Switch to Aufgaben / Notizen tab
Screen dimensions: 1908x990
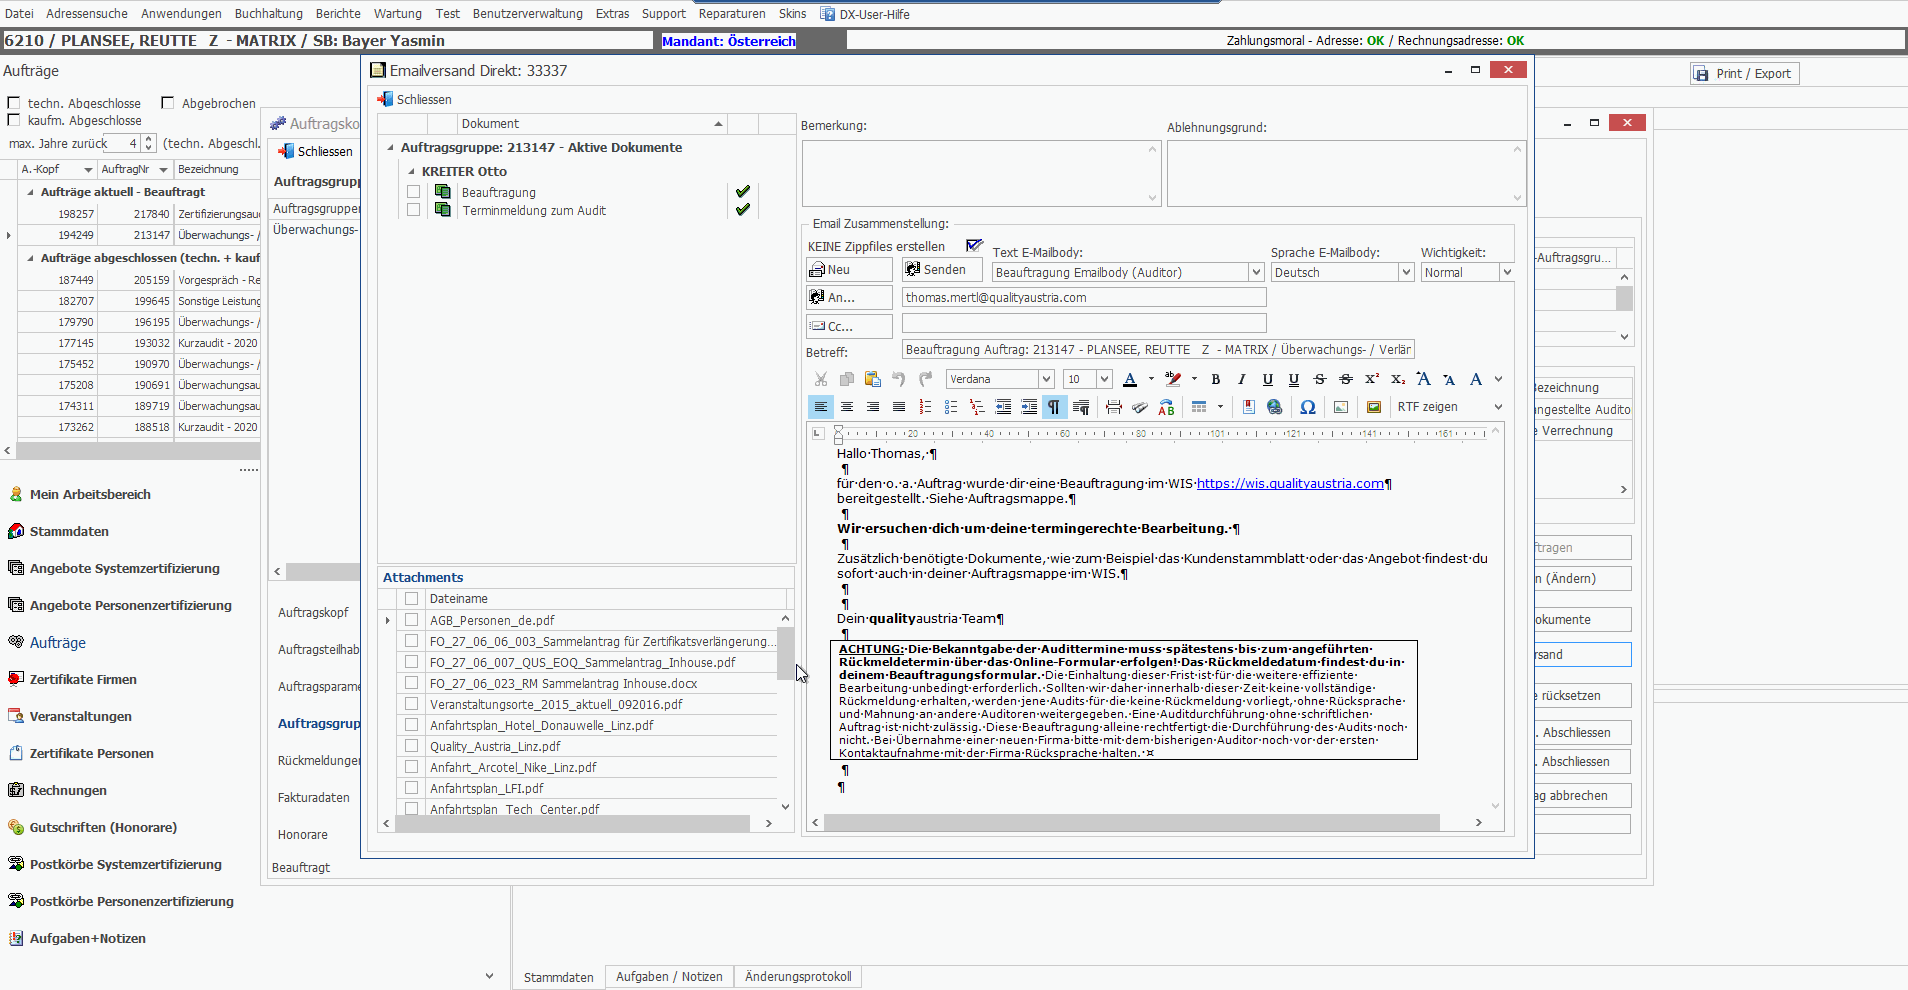(x=669, y=977)
